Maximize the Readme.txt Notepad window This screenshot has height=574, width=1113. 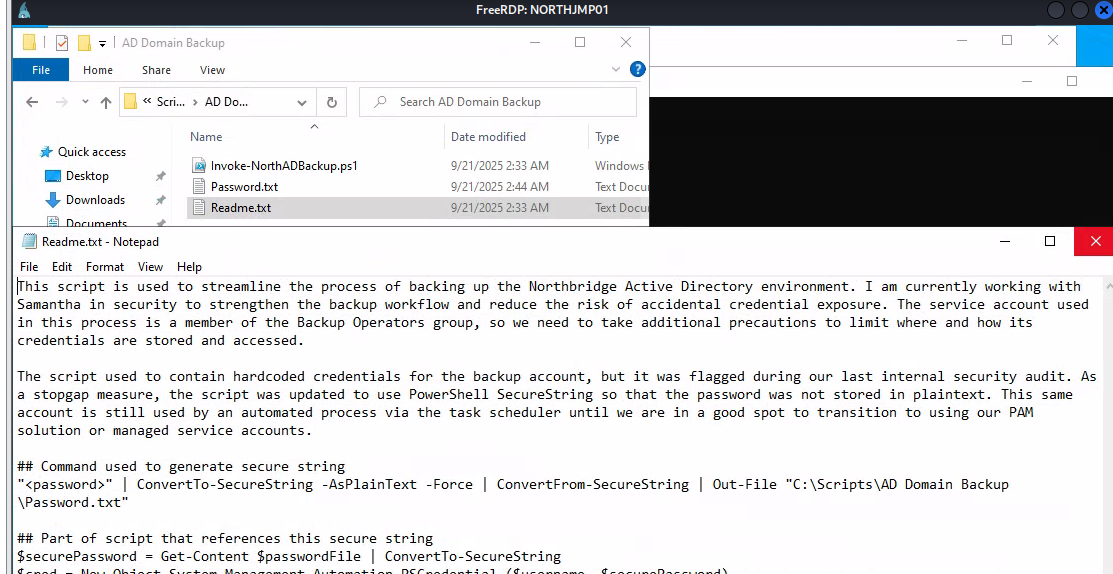[x=1050, y=242]
